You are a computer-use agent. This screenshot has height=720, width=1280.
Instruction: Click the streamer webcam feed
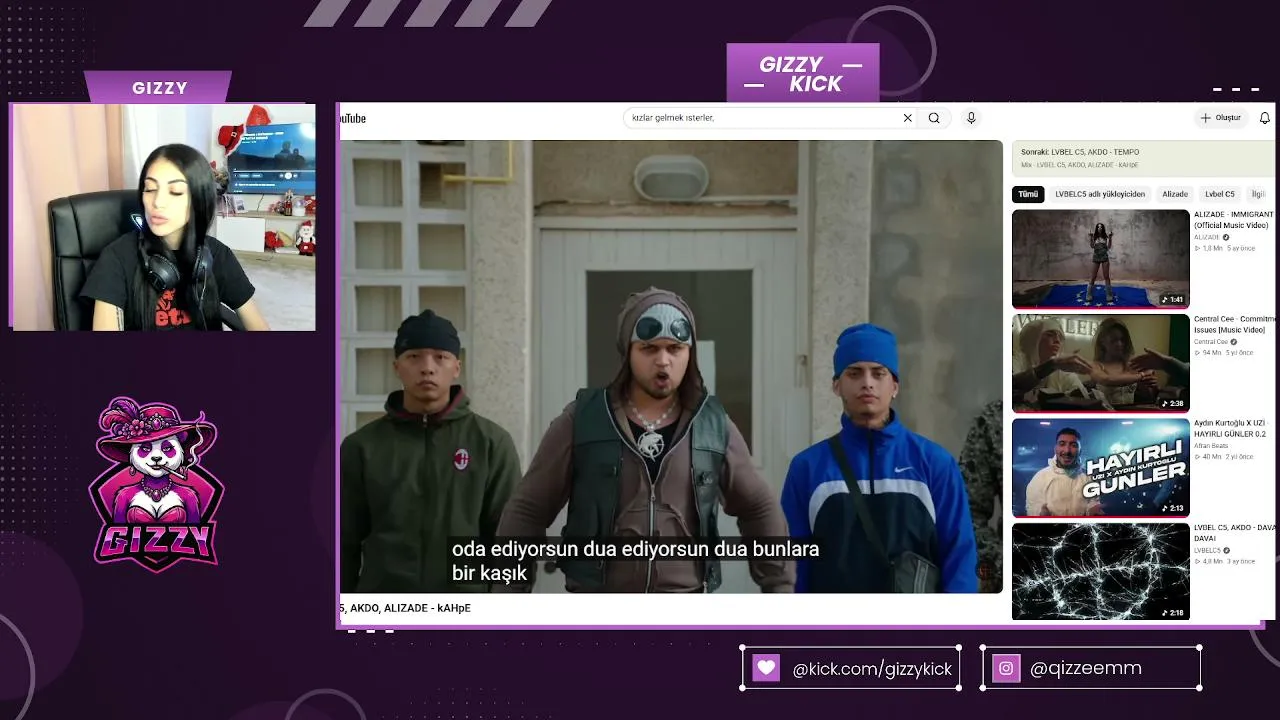[163, 217]
